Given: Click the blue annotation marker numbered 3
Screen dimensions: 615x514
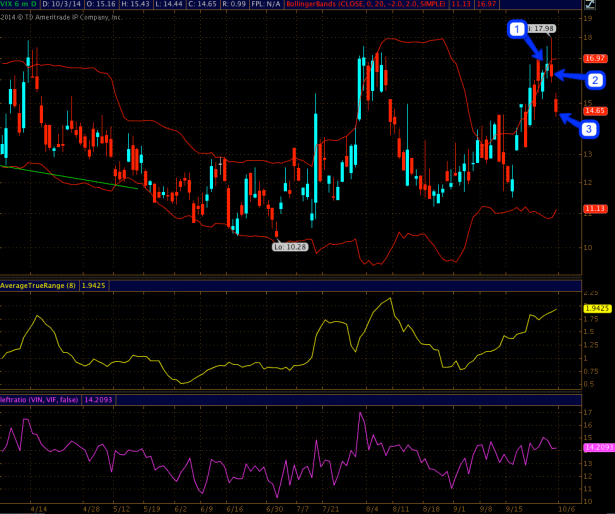Looking at the screenshot, I should point(588,129).
